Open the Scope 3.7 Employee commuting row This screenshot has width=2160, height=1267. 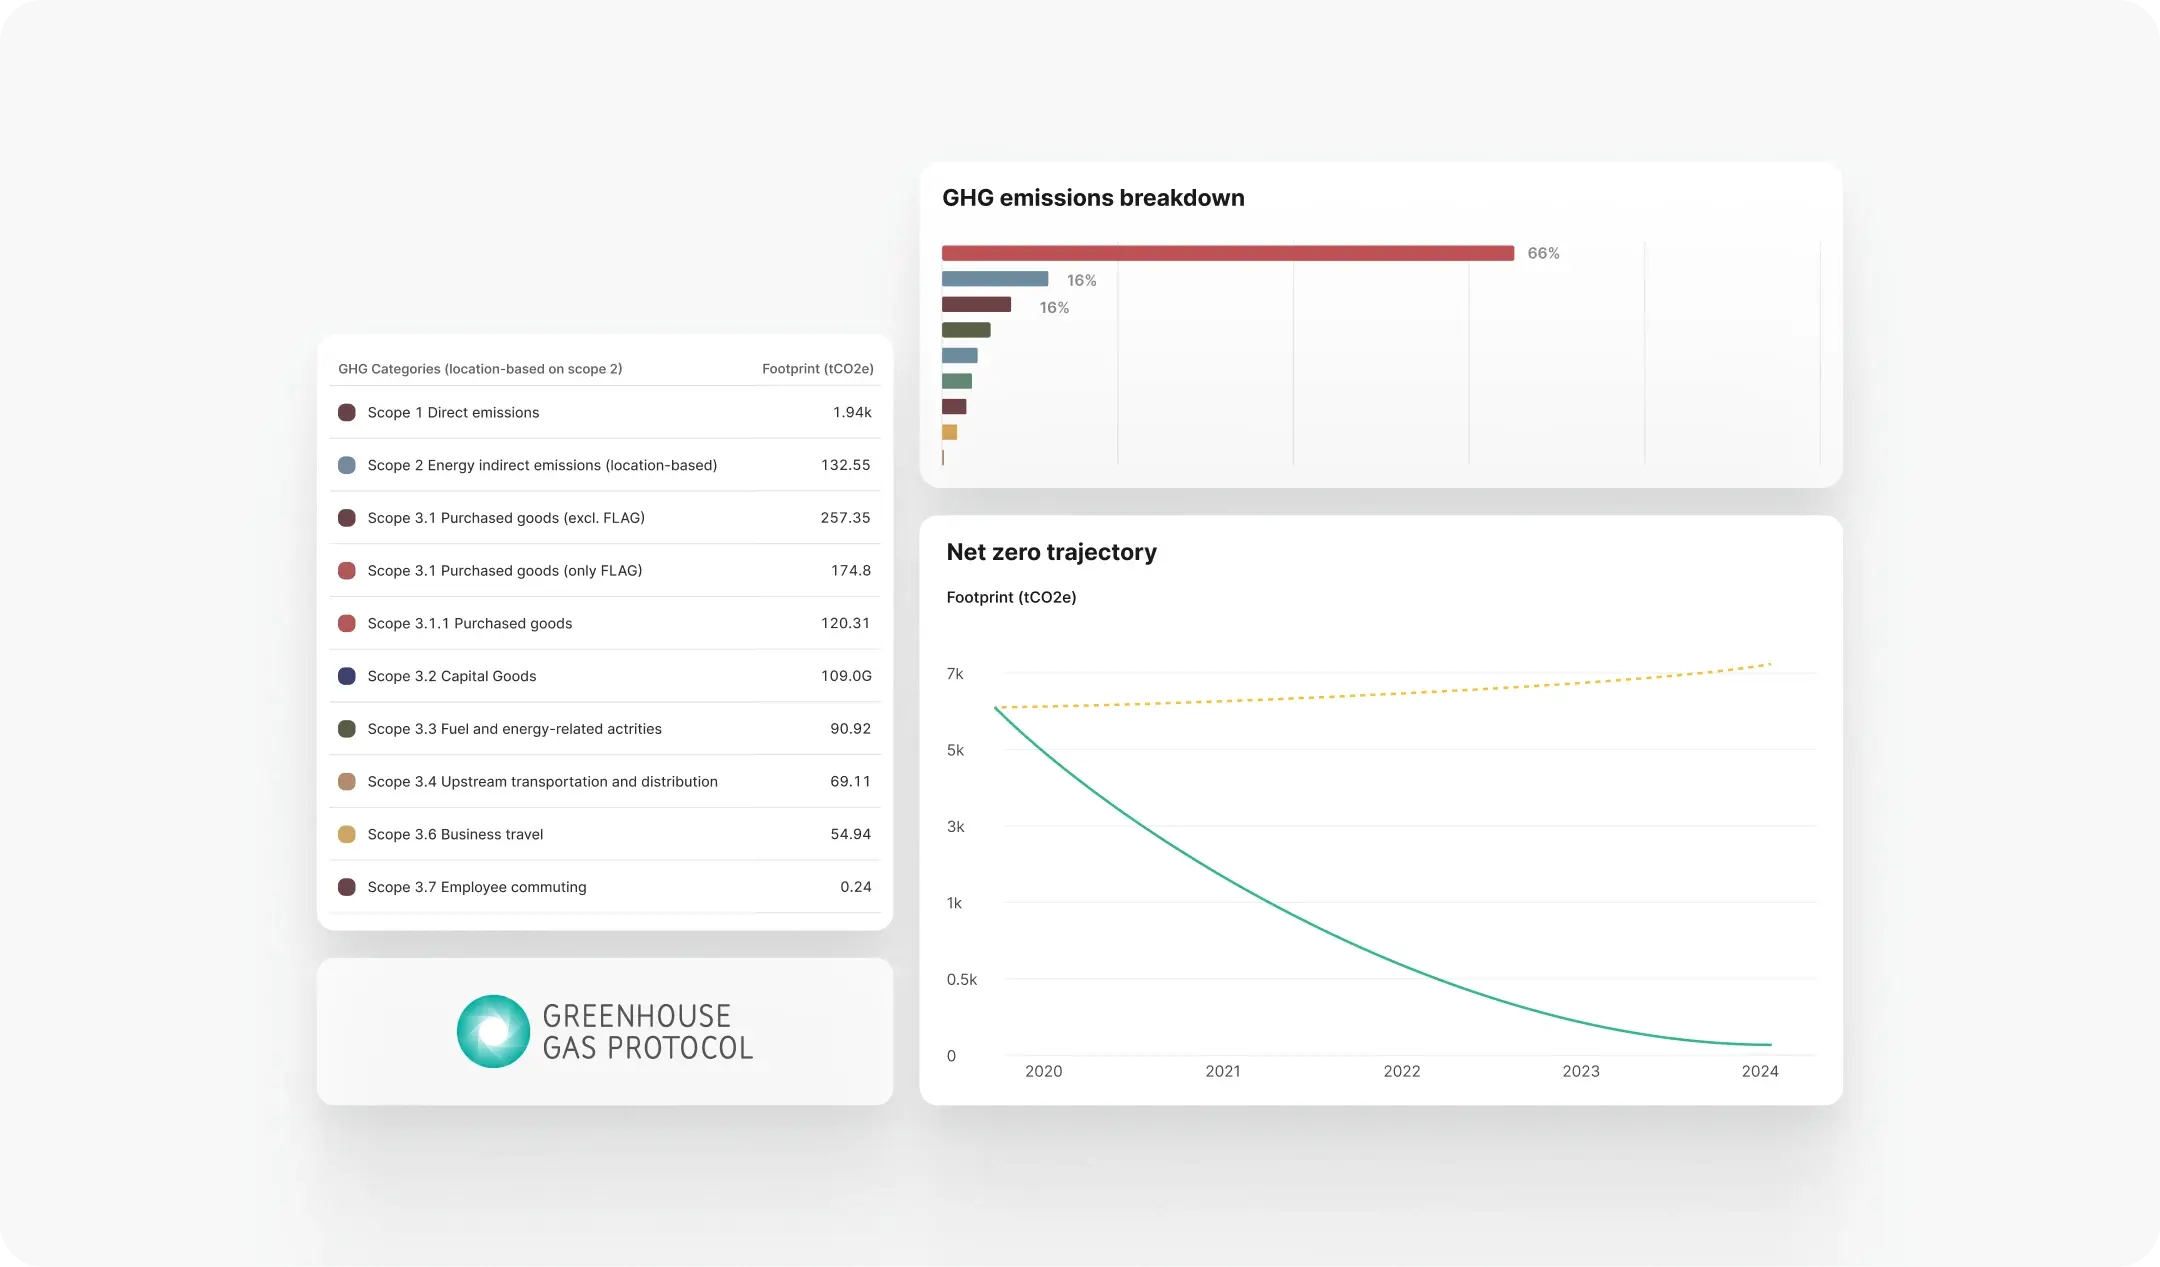coord(605,887)
